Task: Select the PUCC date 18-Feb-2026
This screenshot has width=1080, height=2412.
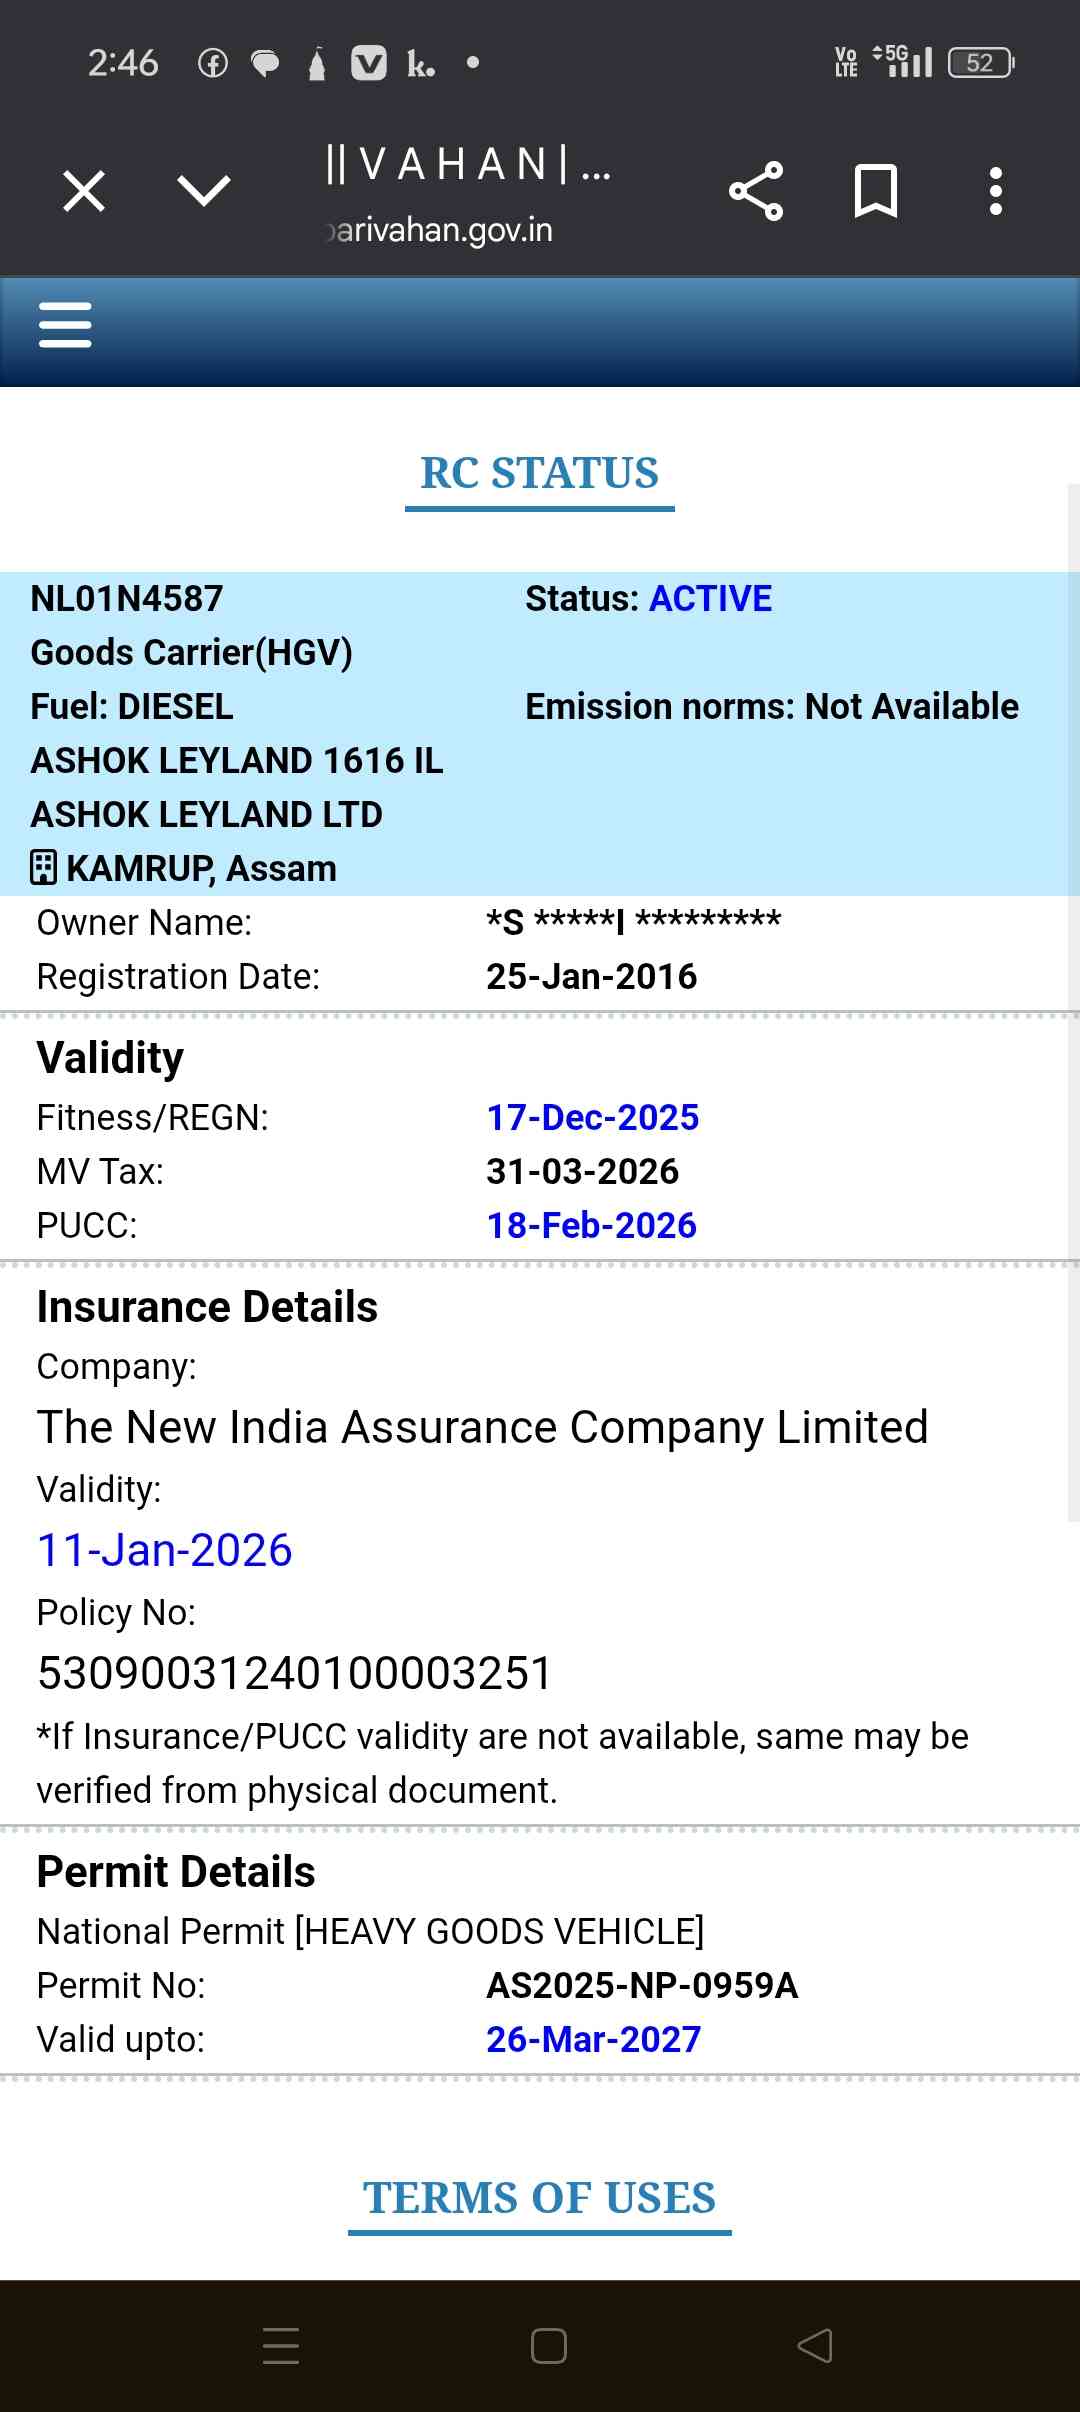Action: click(591, 1225)
